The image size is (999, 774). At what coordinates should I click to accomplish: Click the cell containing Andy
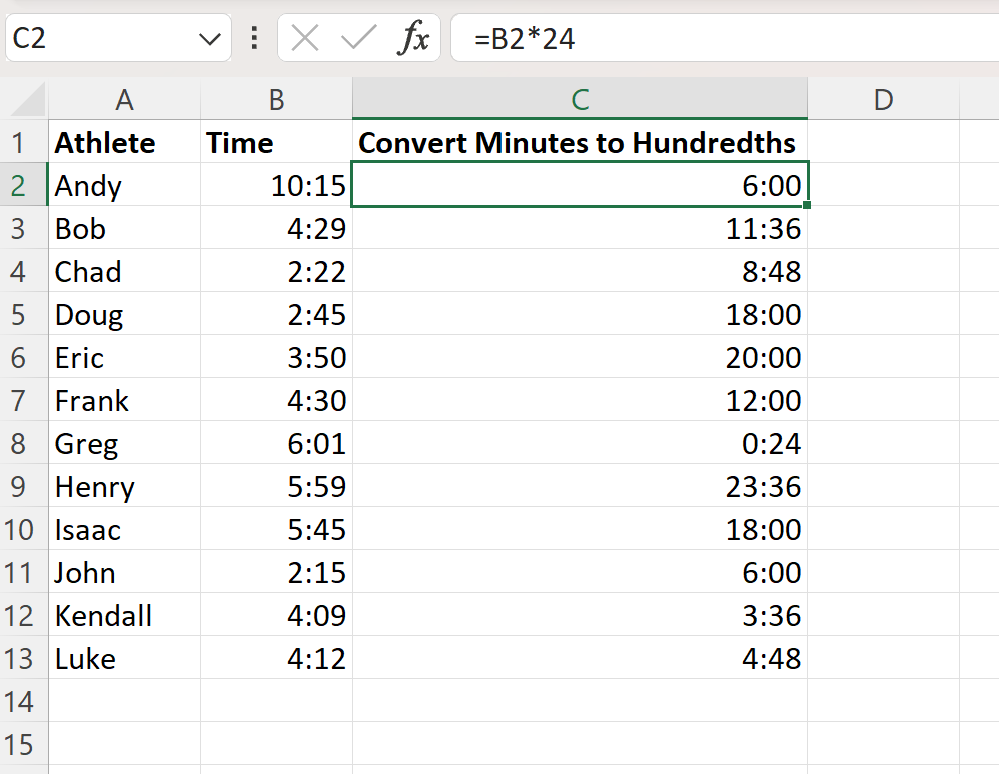124,186
